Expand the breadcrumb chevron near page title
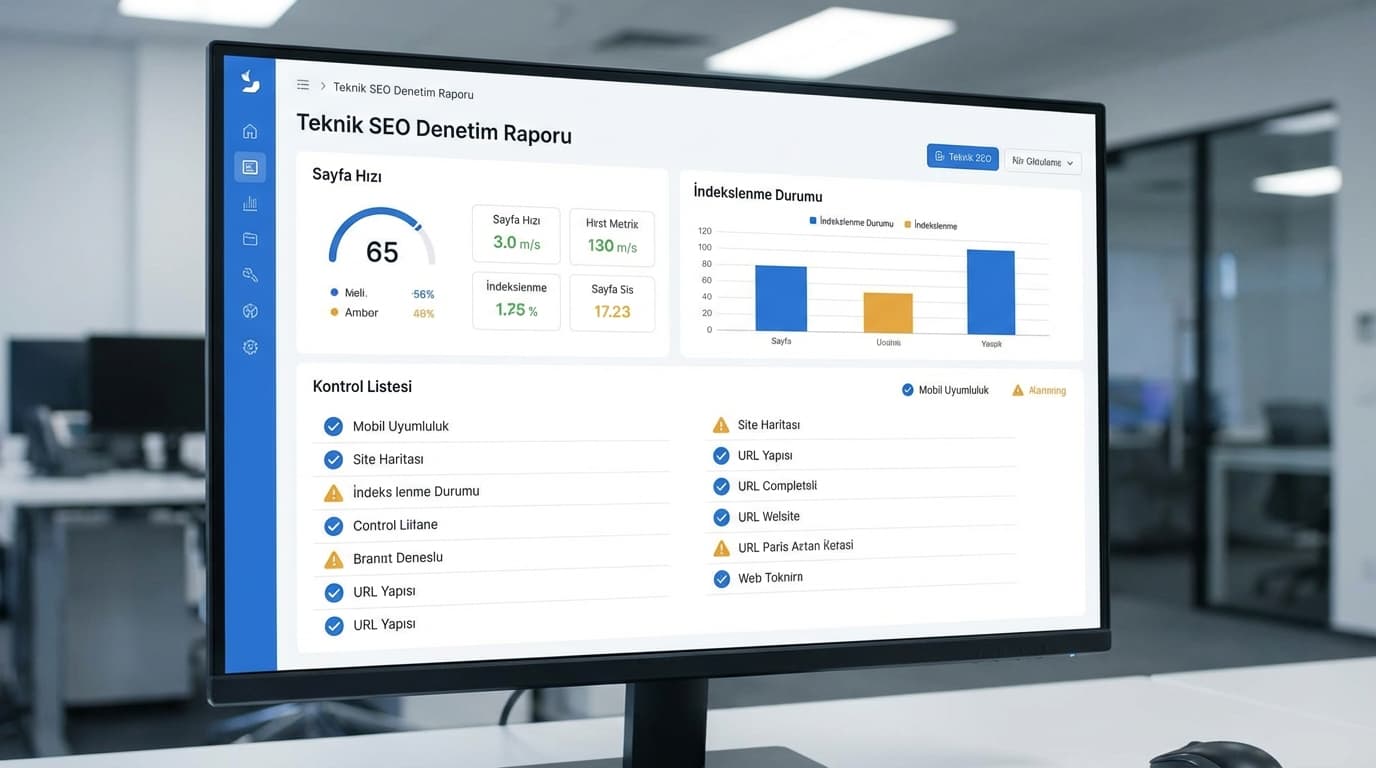 [322, 86]
